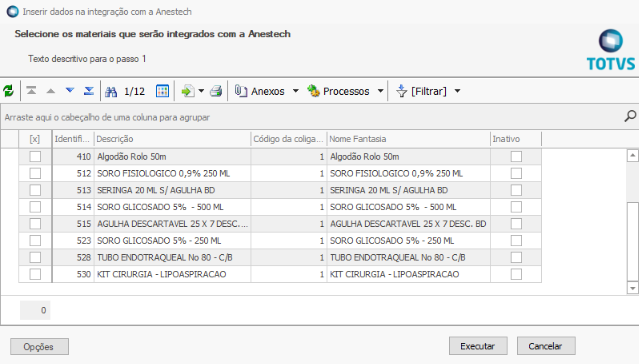639x364 pixels.
Task: Click the Cancelar button
Action: pyautogui.click(x=546, y=346)
